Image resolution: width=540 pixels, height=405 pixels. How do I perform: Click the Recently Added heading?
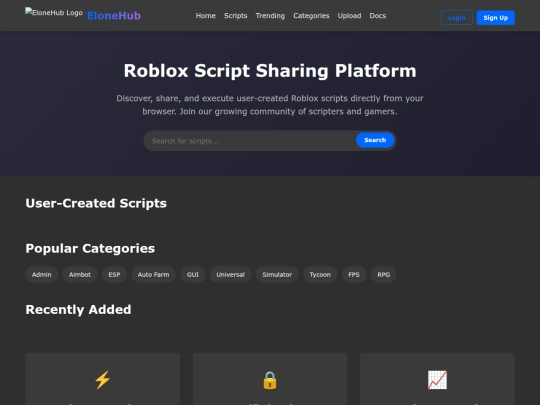[x=79, y=309]
